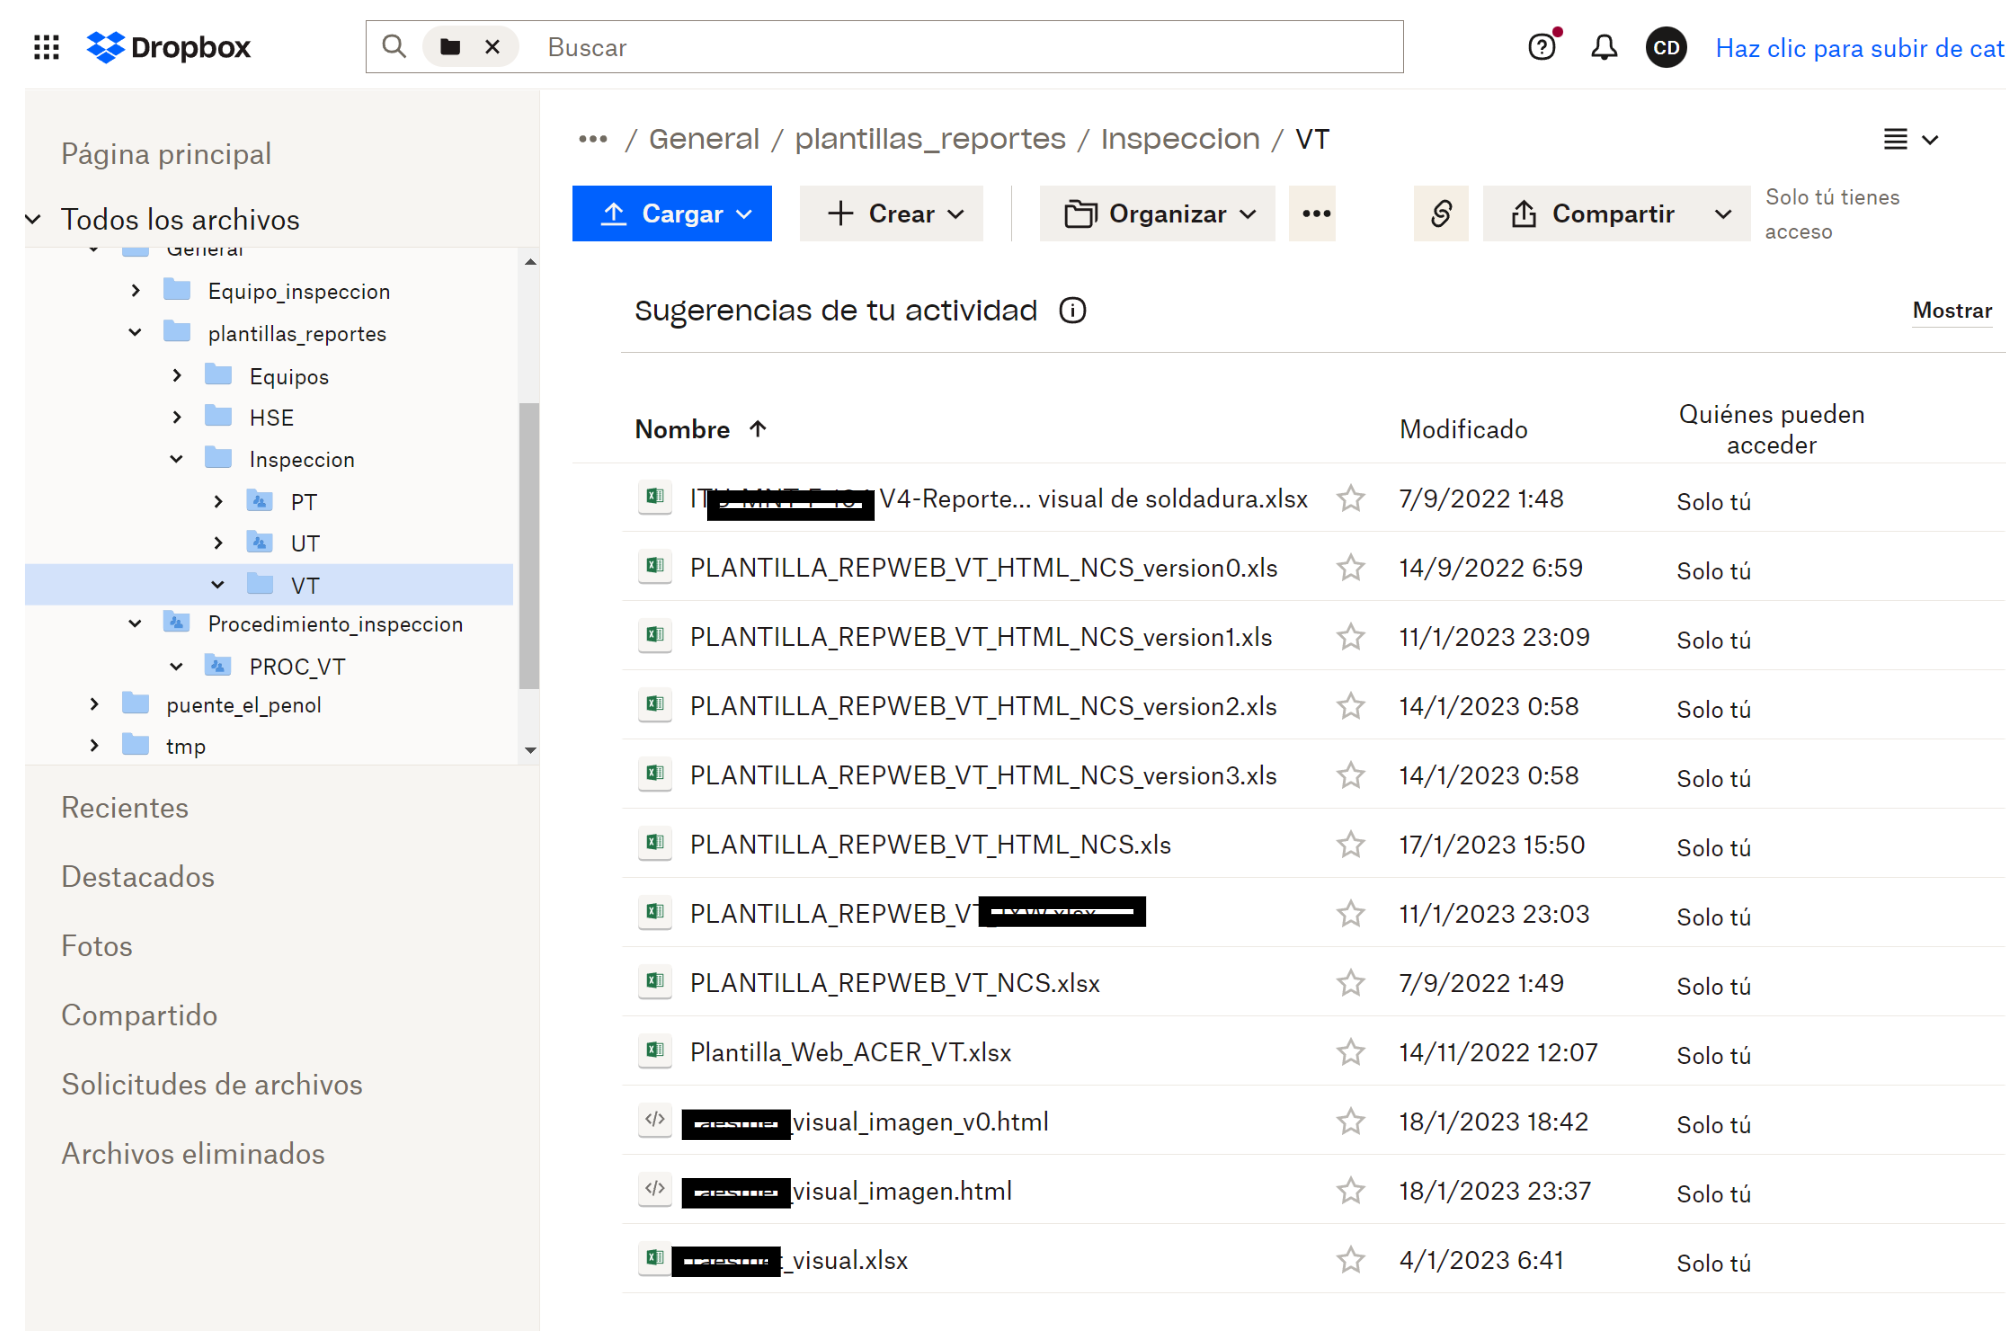Open the more actions ellipsis button
Image resolution: width=2006 pixels, height=1331 pixels.
tap(1316, 213)
